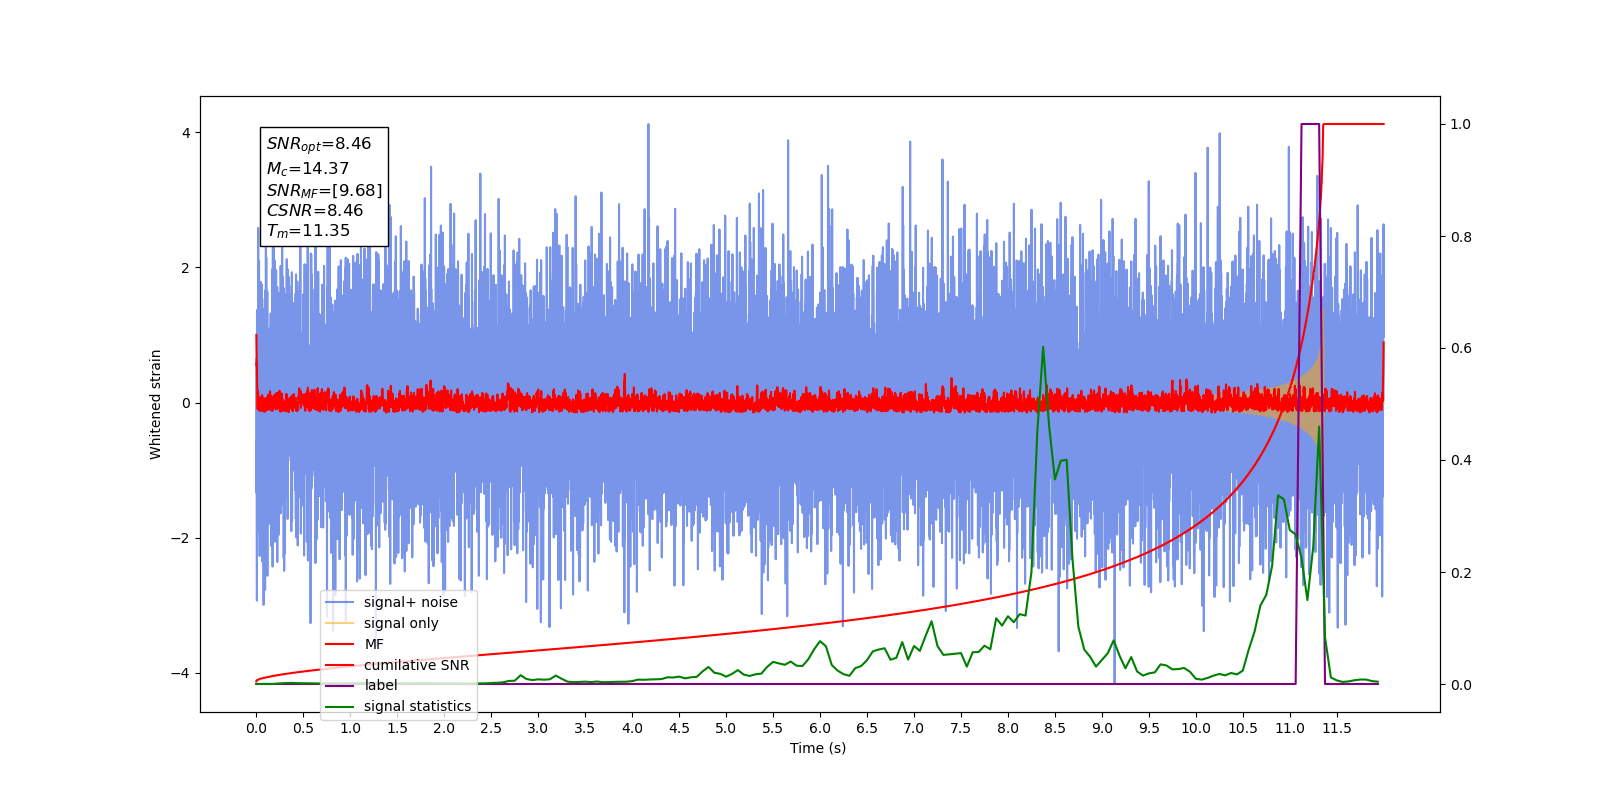Click the right y-axis tick label 1.0

pos(1461,124)
